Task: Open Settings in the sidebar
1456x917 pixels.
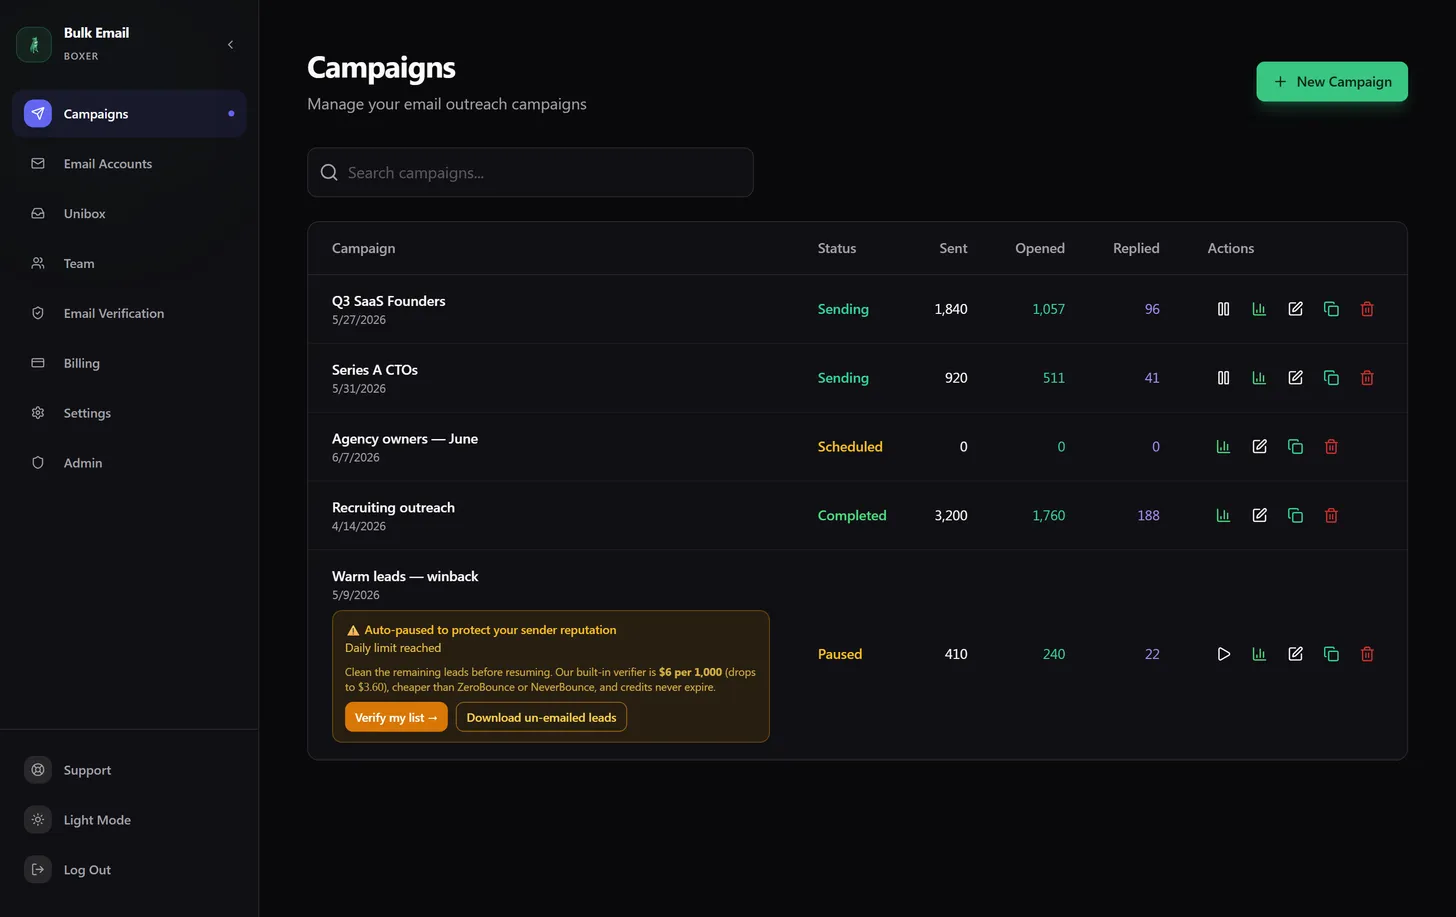Action: (129, 413)
